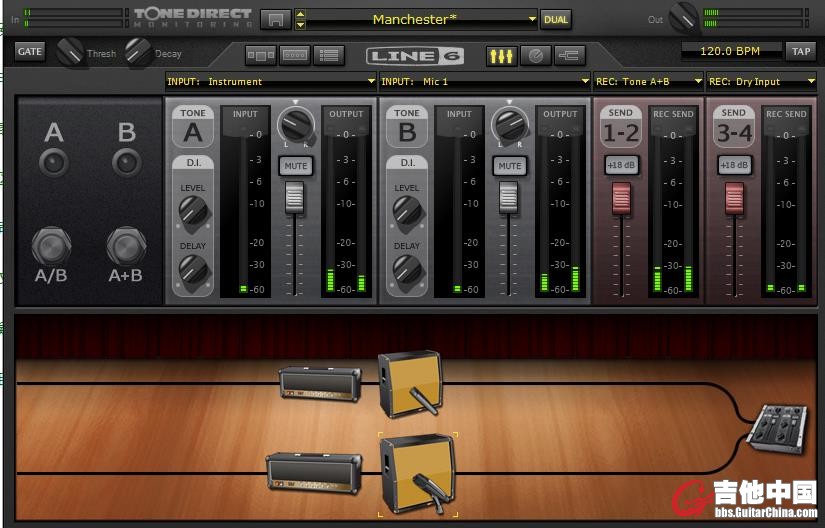Viewport: 825px width, 528px height.
Task: Select the upper speaker cabinet
Action: click(x=410, y=384)
